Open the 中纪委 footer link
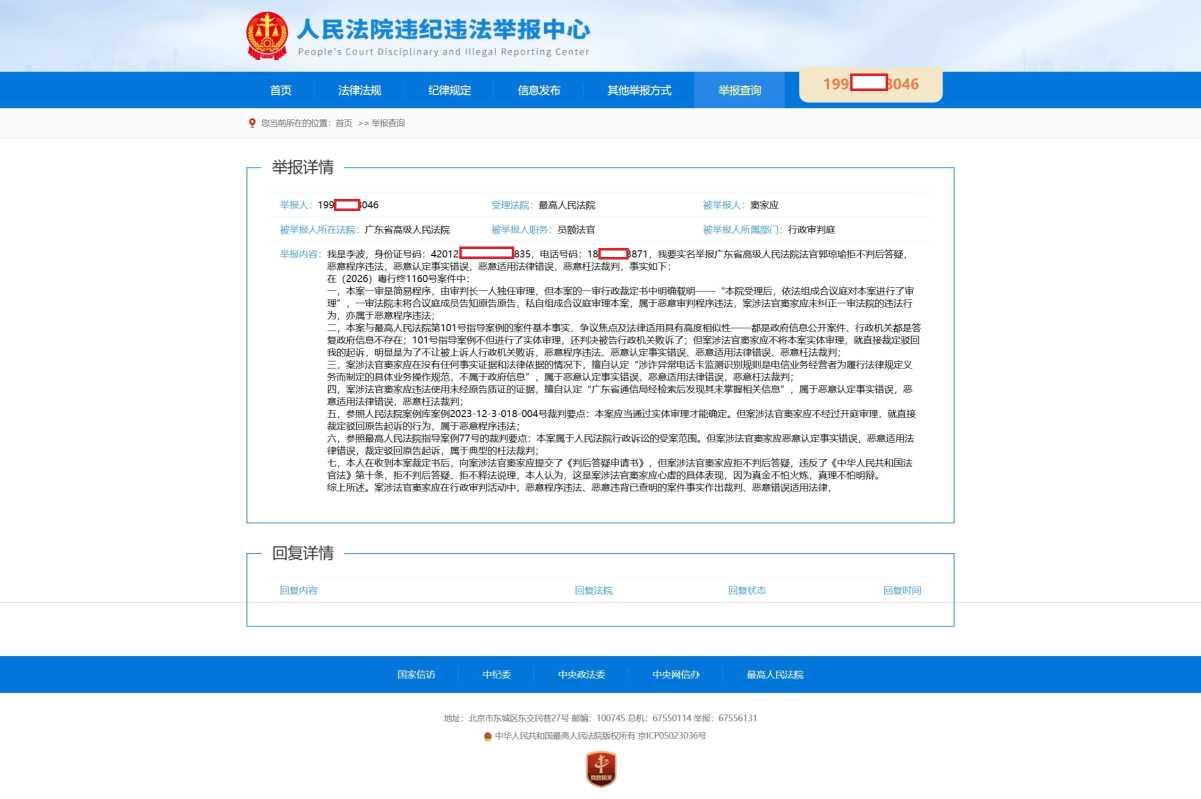1201x799 pixels. tap(496, 675)
